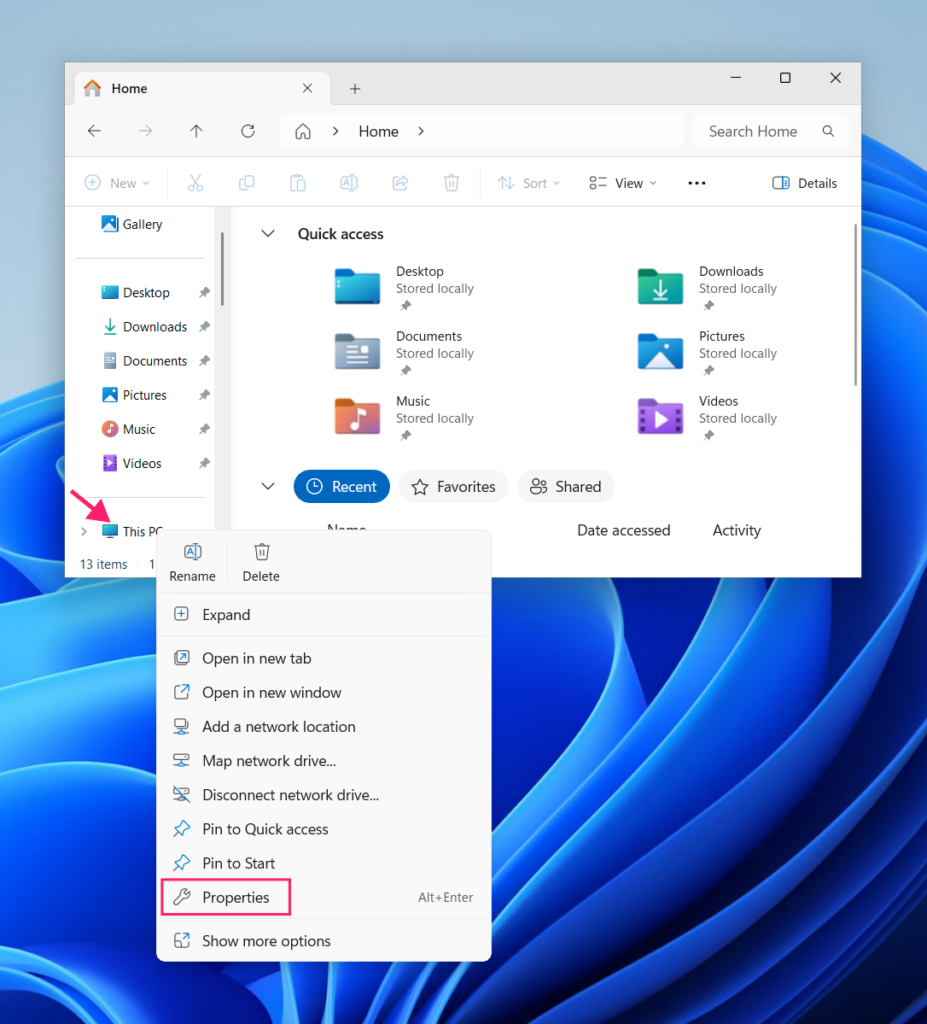This screenshot has width=927, height=1024.
Task: Click Home in the address breadcrumb
Action: [378, 131]
